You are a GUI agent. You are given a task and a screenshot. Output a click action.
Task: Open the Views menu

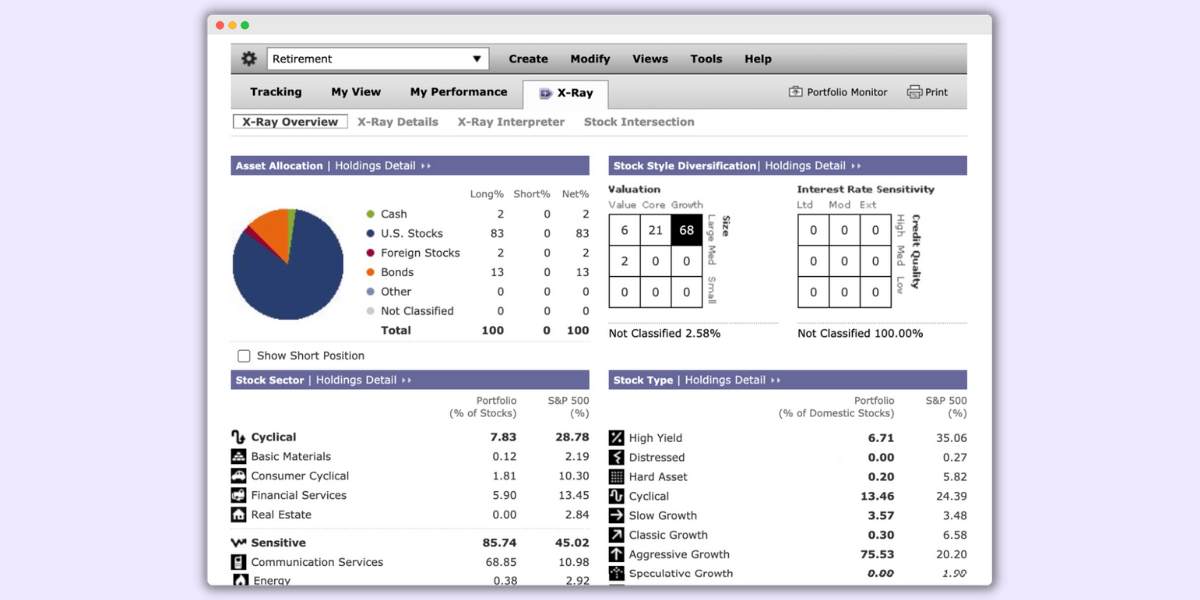click(x=650, y=59)
